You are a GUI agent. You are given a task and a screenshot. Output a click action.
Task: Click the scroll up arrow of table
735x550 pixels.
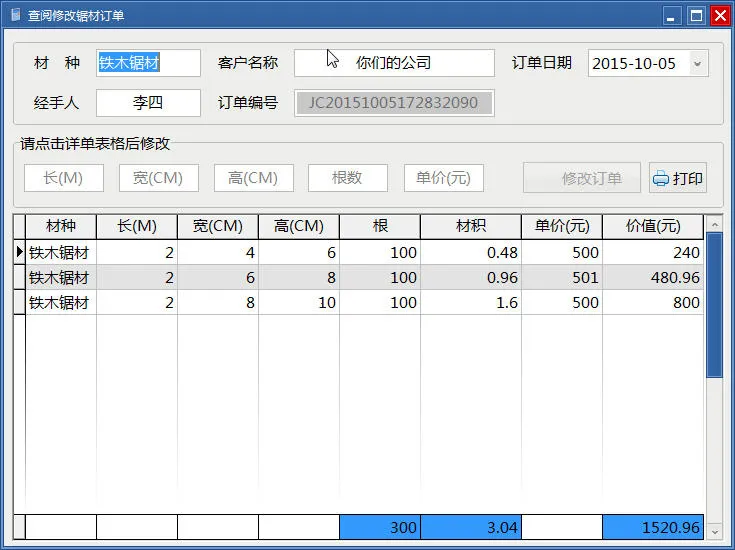tap(713, 223)
